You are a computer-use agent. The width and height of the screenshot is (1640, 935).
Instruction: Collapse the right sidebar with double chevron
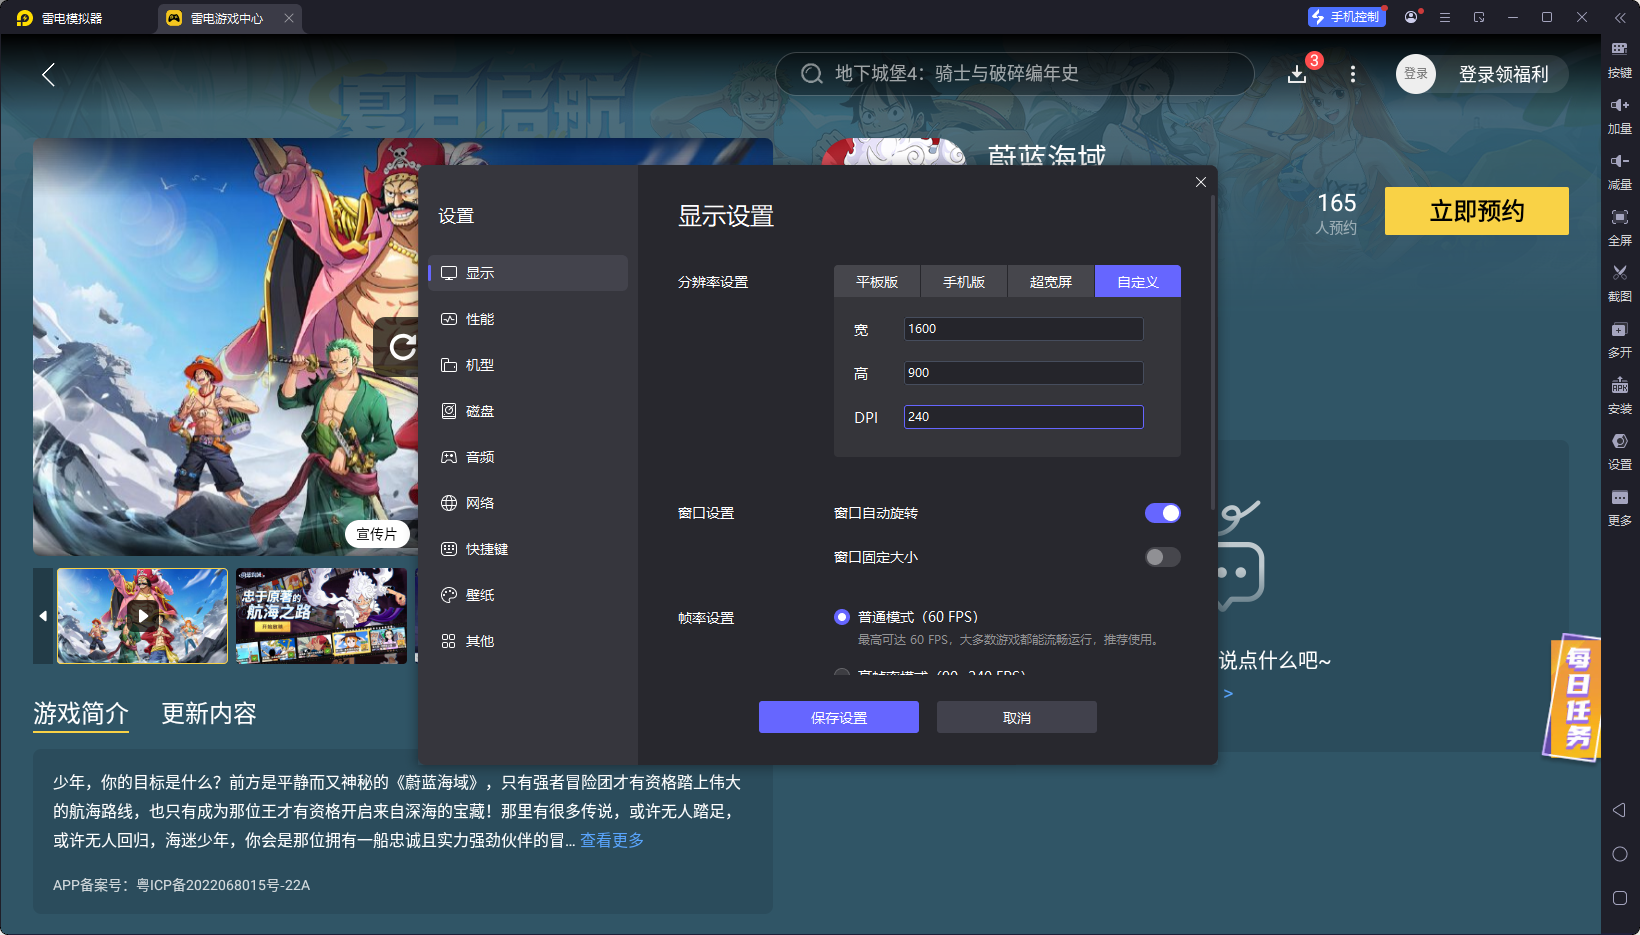click(1620, 17)
